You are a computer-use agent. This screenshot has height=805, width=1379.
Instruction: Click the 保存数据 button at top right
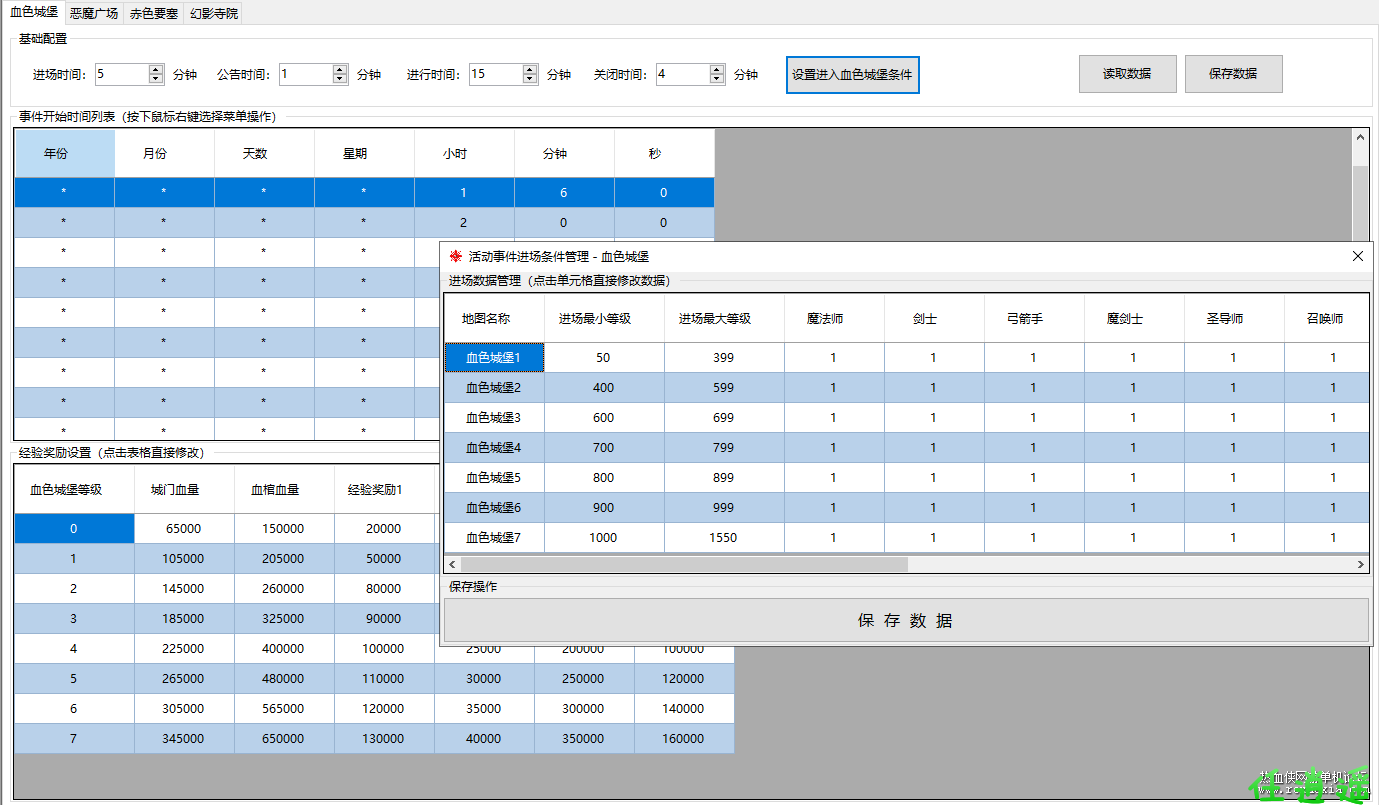[1233, 74]
